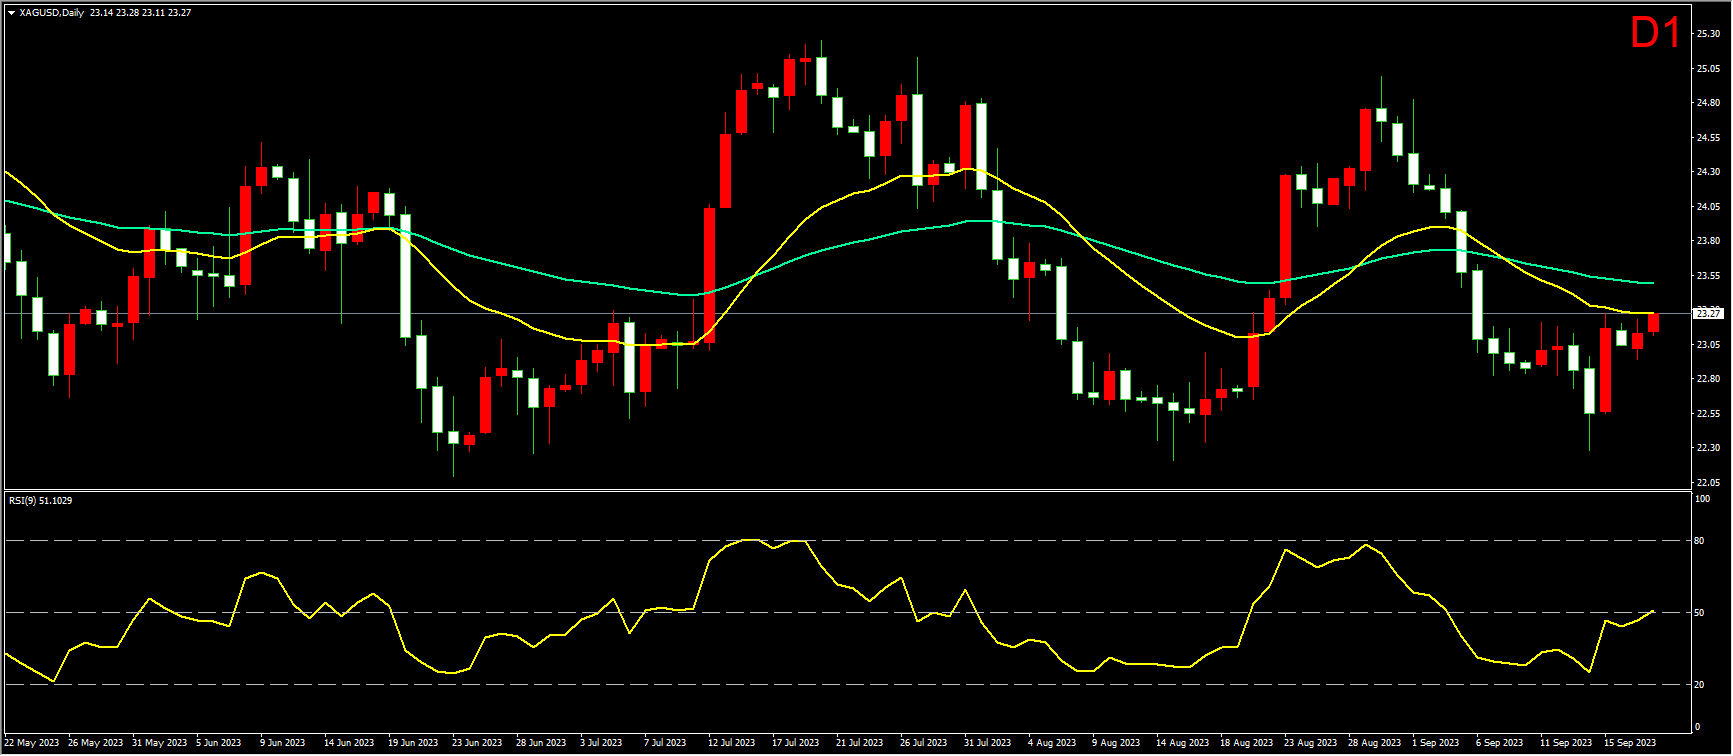Click the 23.55 price axis label
This screenshot has width=1733, height=756.
click(x=1708, y=276)
